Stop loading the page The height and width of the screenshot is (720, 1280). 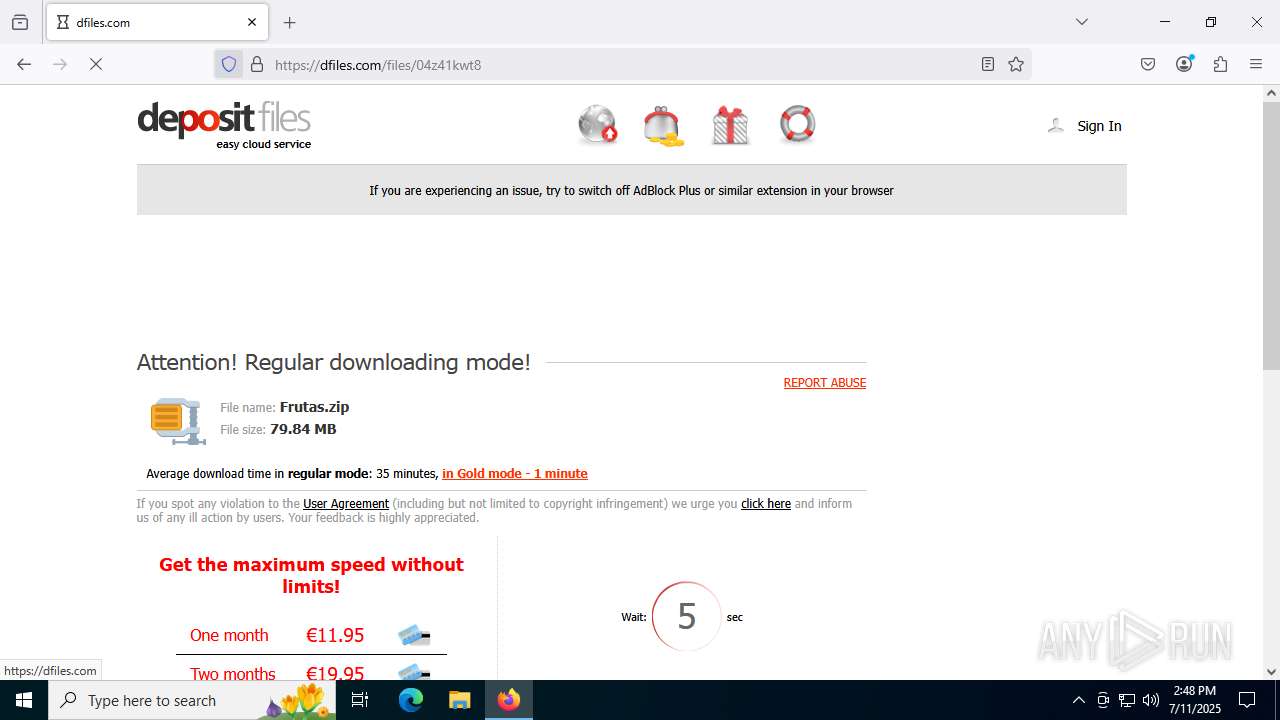coord(96,64)
